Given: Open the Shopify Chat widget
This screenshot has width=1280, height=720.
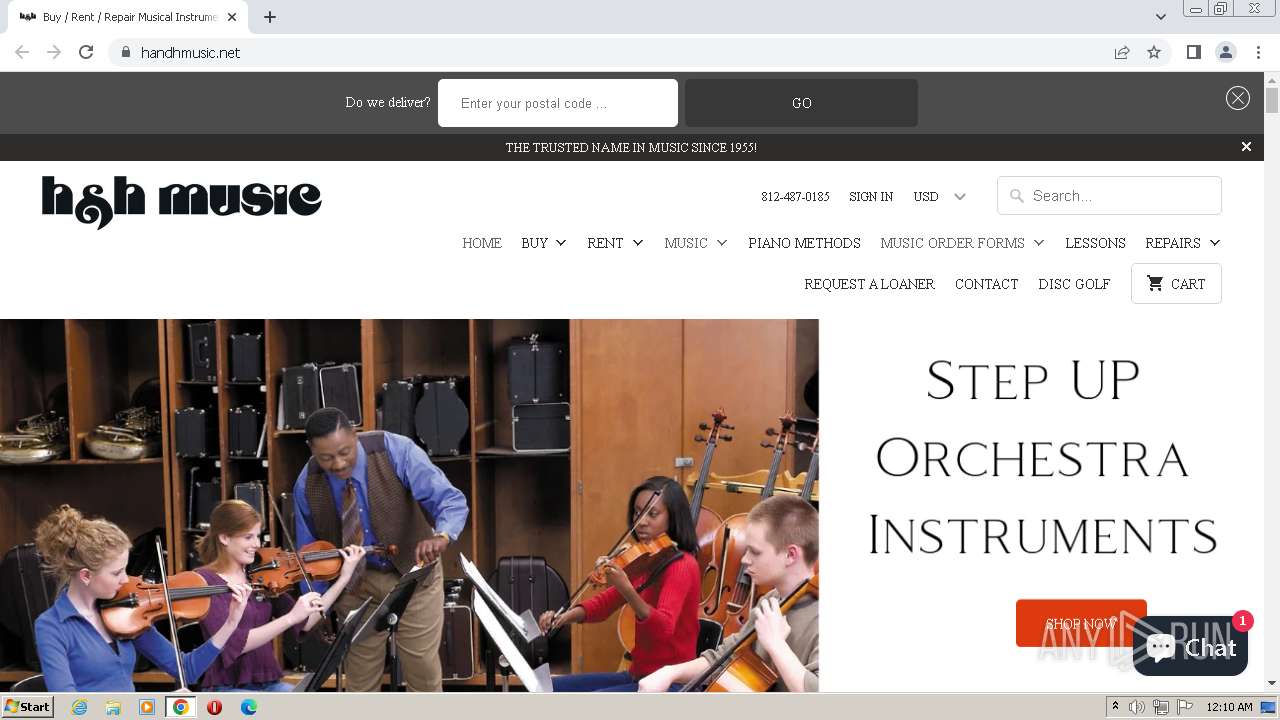Looking at the screenshot, I should (1190, 647).
